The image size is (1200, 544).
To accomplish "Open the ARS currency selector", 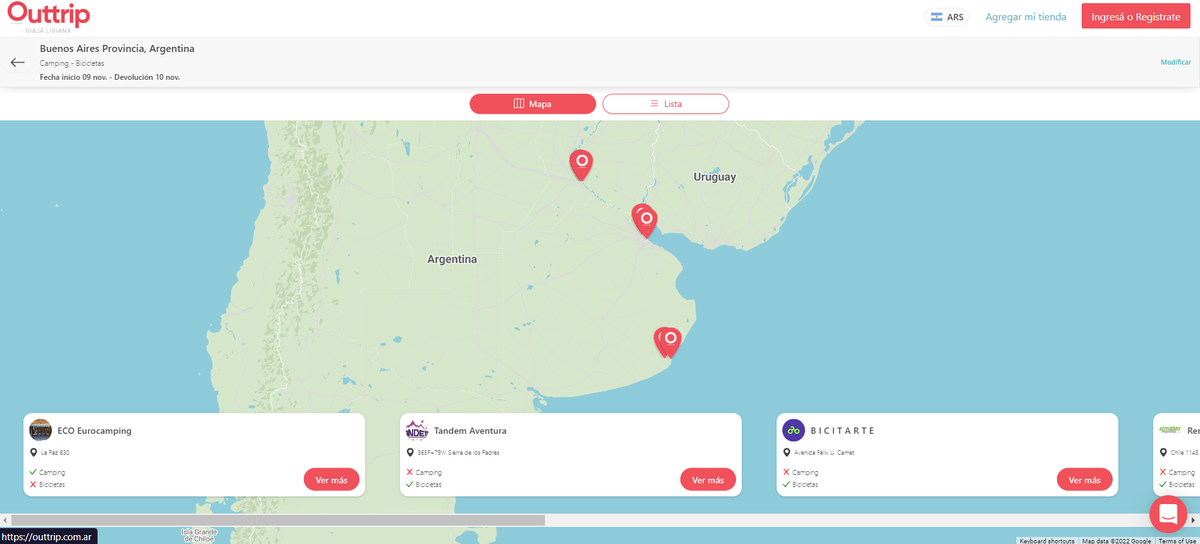I will (x=946, y=17).
